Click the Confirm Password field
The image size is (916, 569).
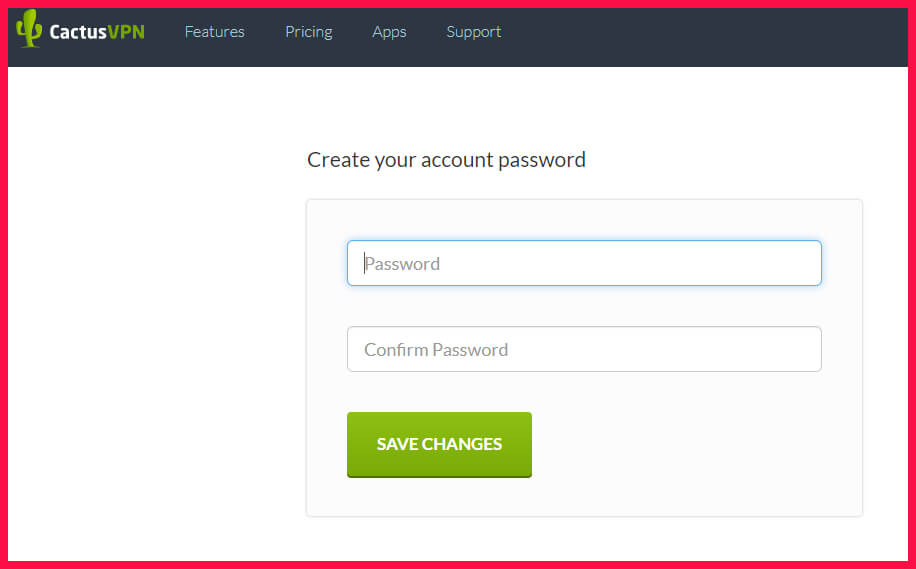pos(584,349)
